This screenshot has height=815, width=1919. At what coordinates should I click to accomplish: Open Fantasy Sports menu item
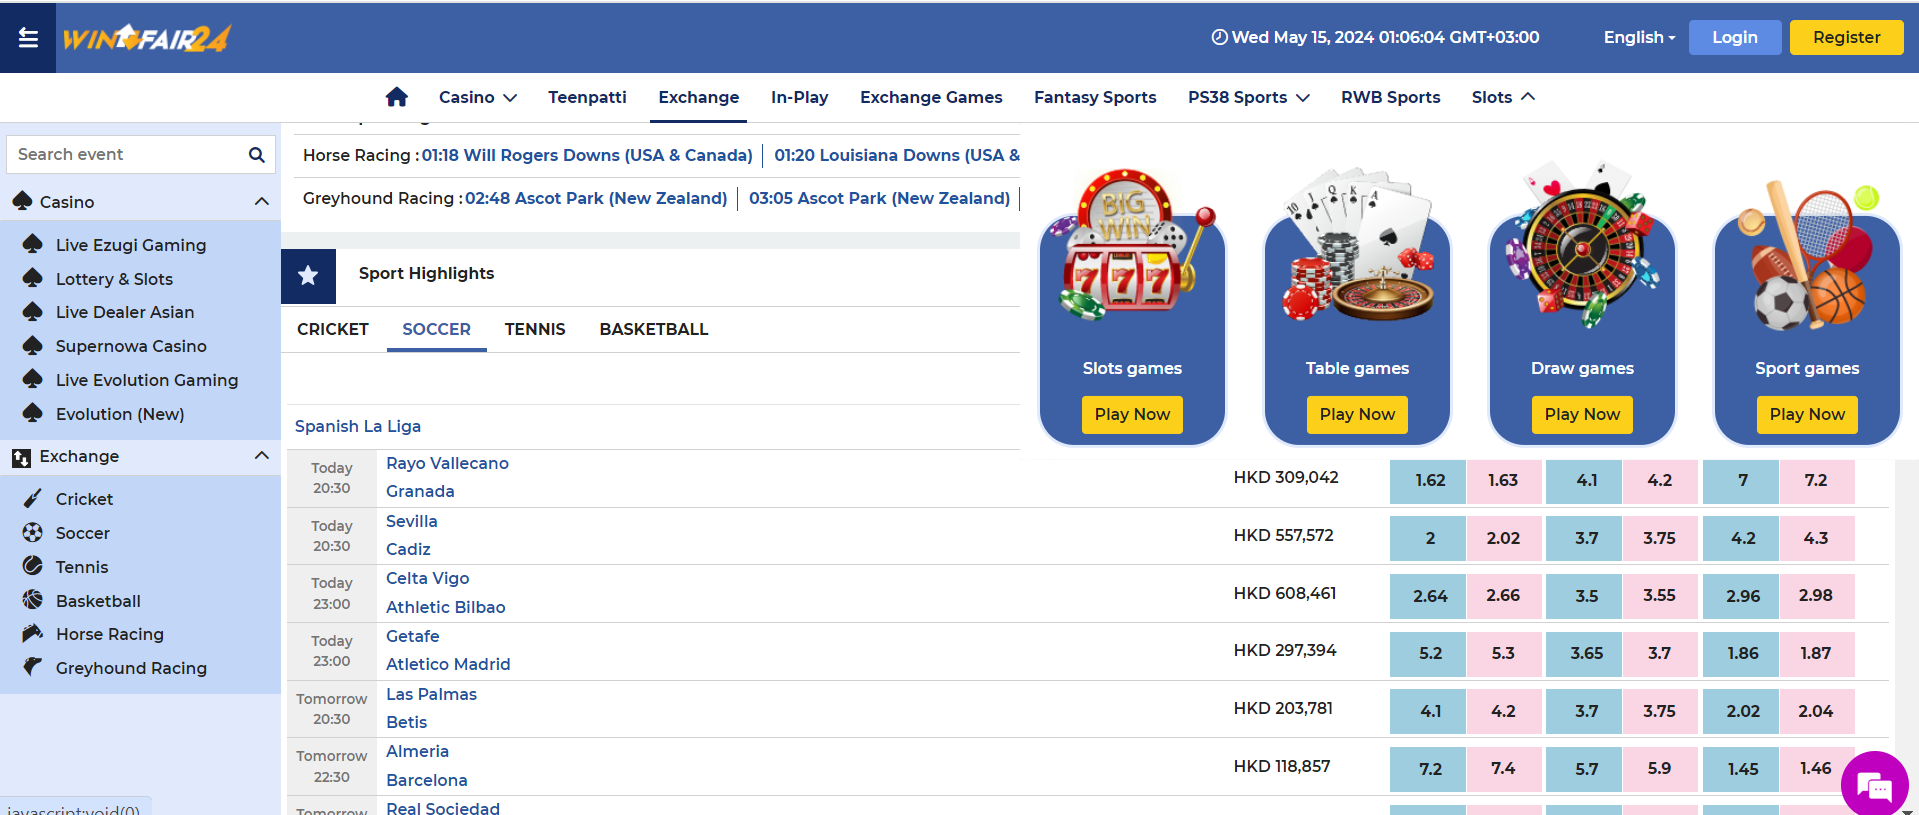pos(1095,97)
